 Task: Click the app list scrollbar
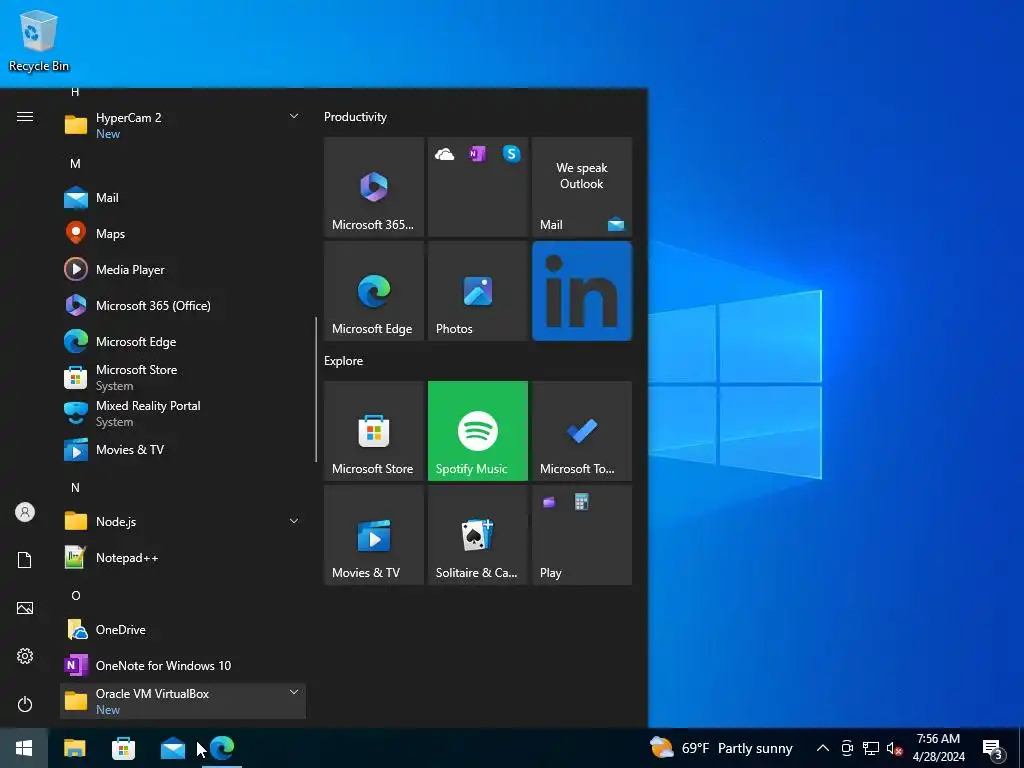coord(316,389)
